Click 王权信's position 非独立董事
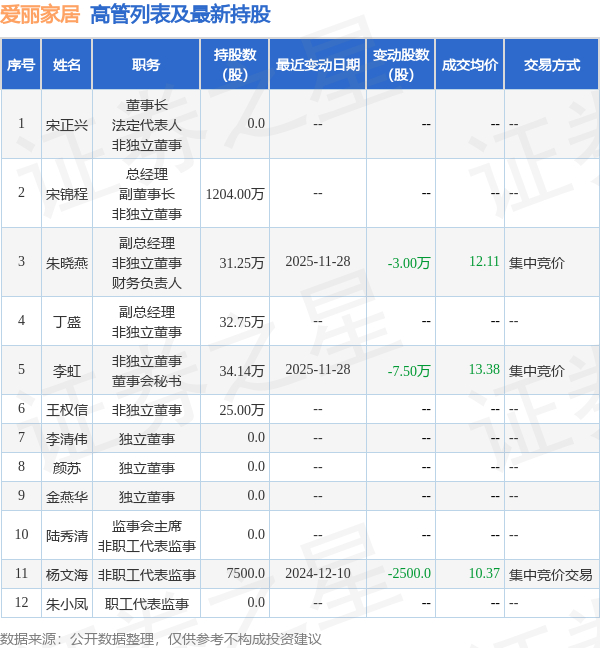600x648 pixels. [x=147, y=410]
